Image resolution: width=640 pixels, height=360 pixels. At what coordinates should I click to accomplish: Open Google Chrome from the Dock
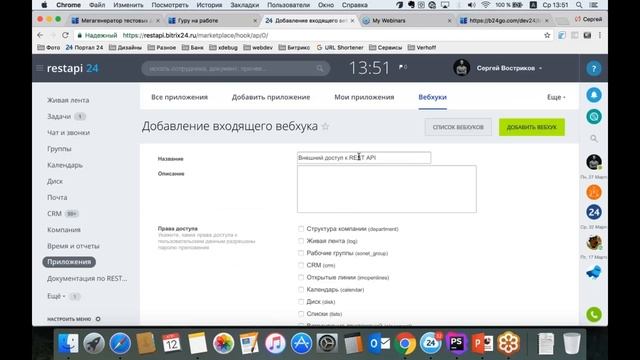(x=404, y=343)
